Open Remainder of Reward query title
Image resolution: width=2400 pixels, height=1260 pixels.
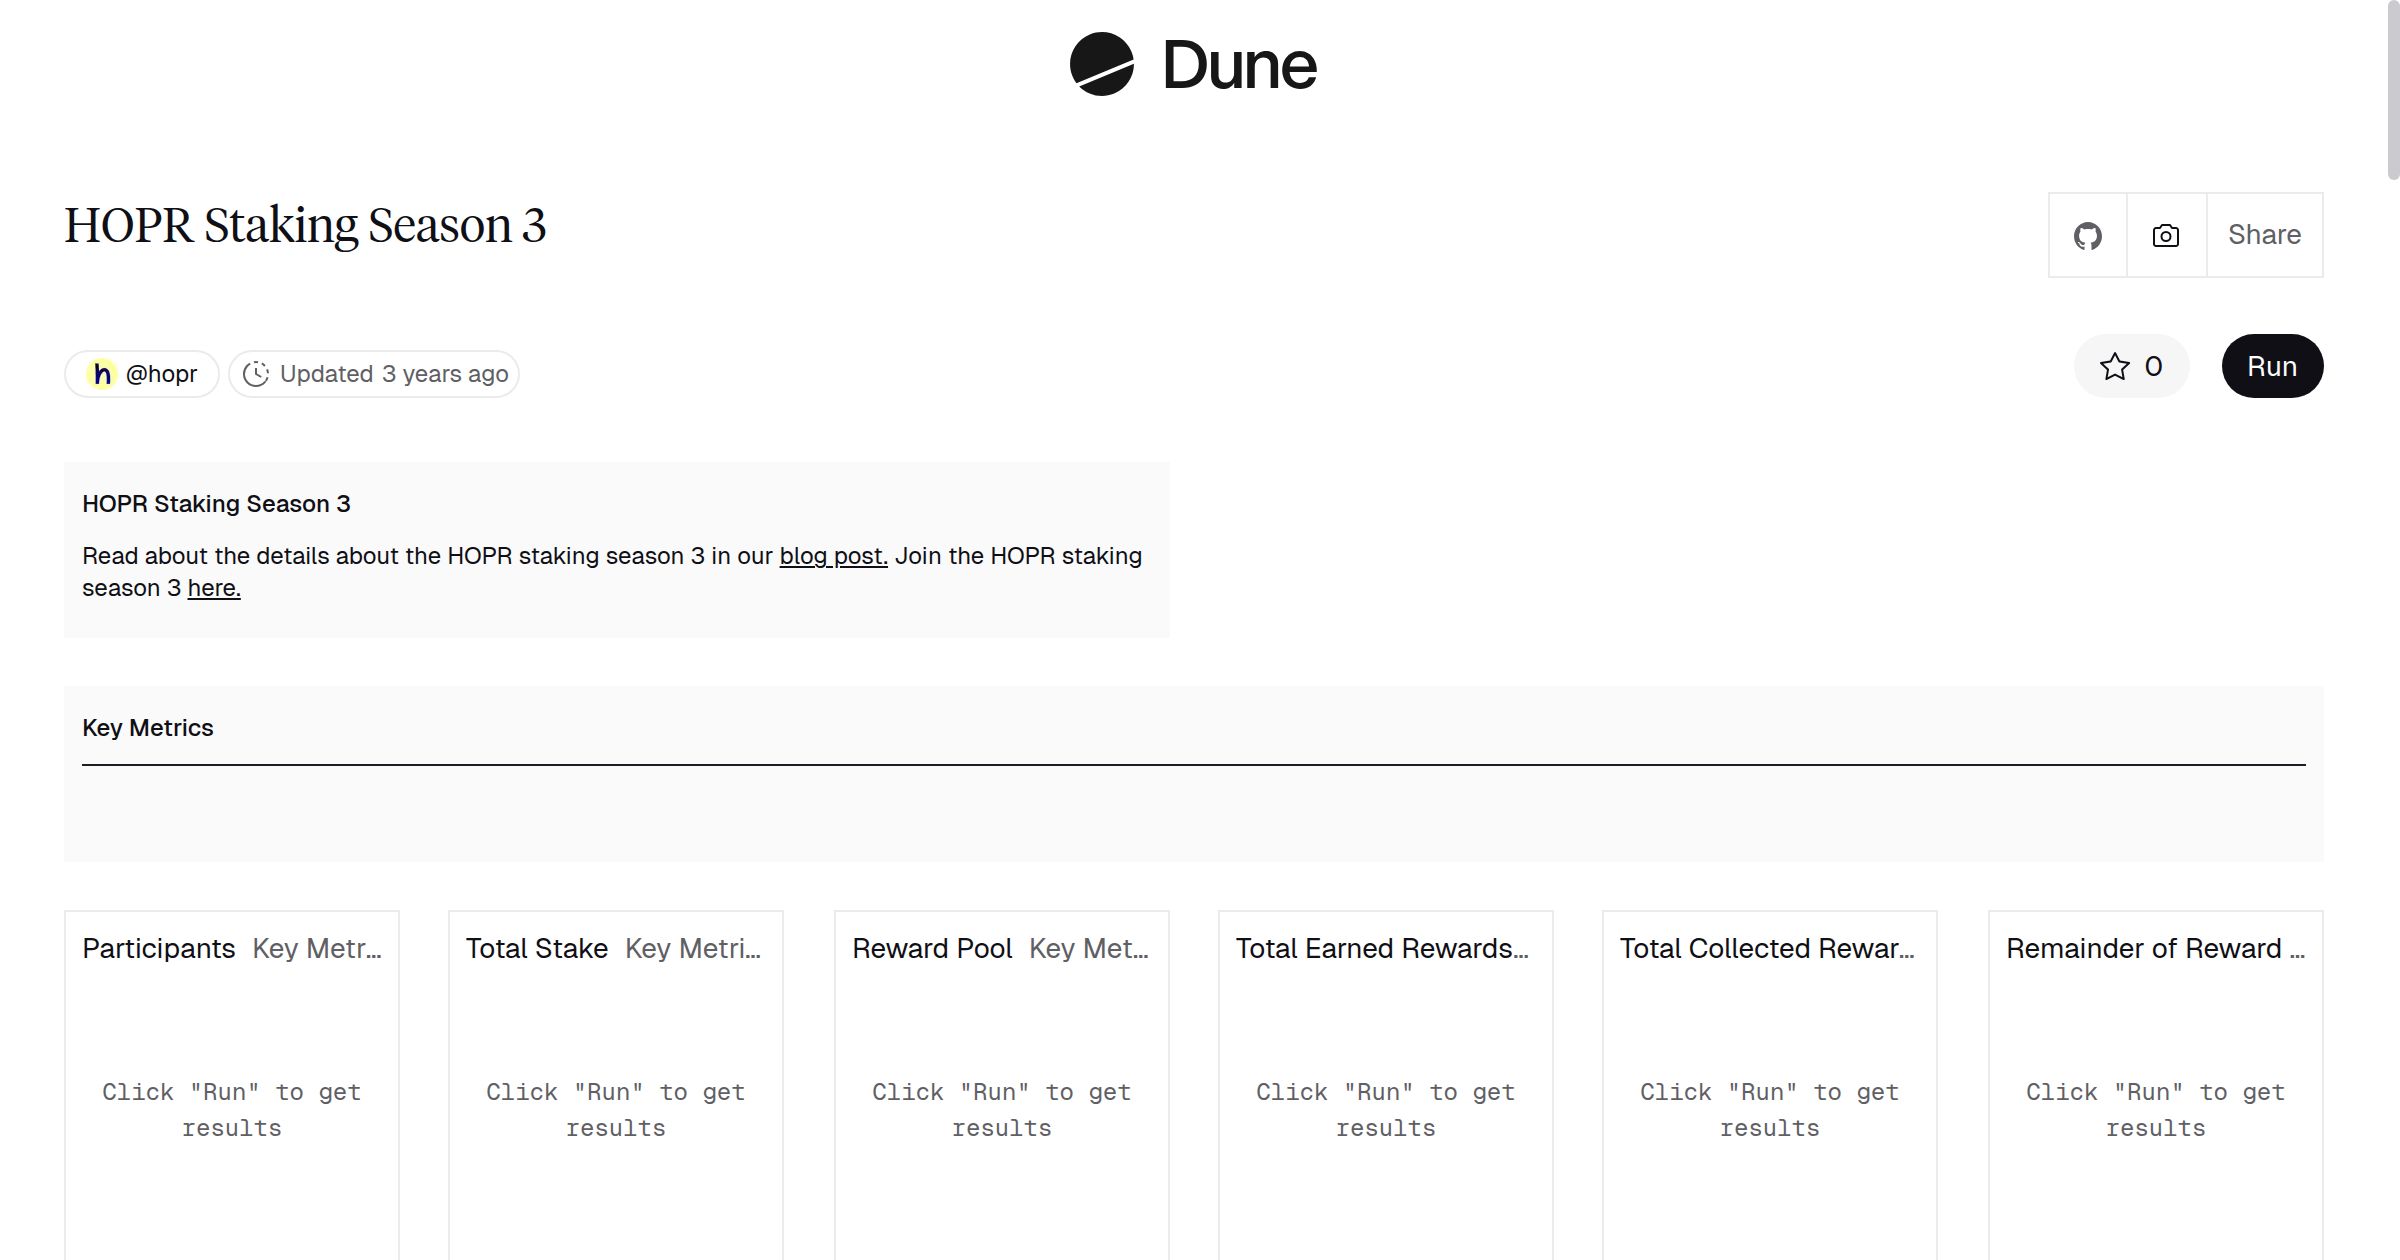coord(2154,948)
